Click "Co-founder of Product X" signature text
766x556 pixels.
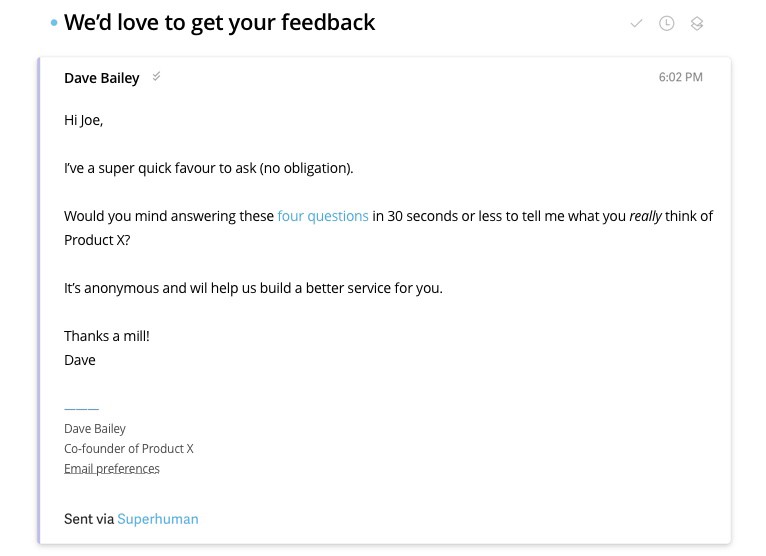point(129,449)
